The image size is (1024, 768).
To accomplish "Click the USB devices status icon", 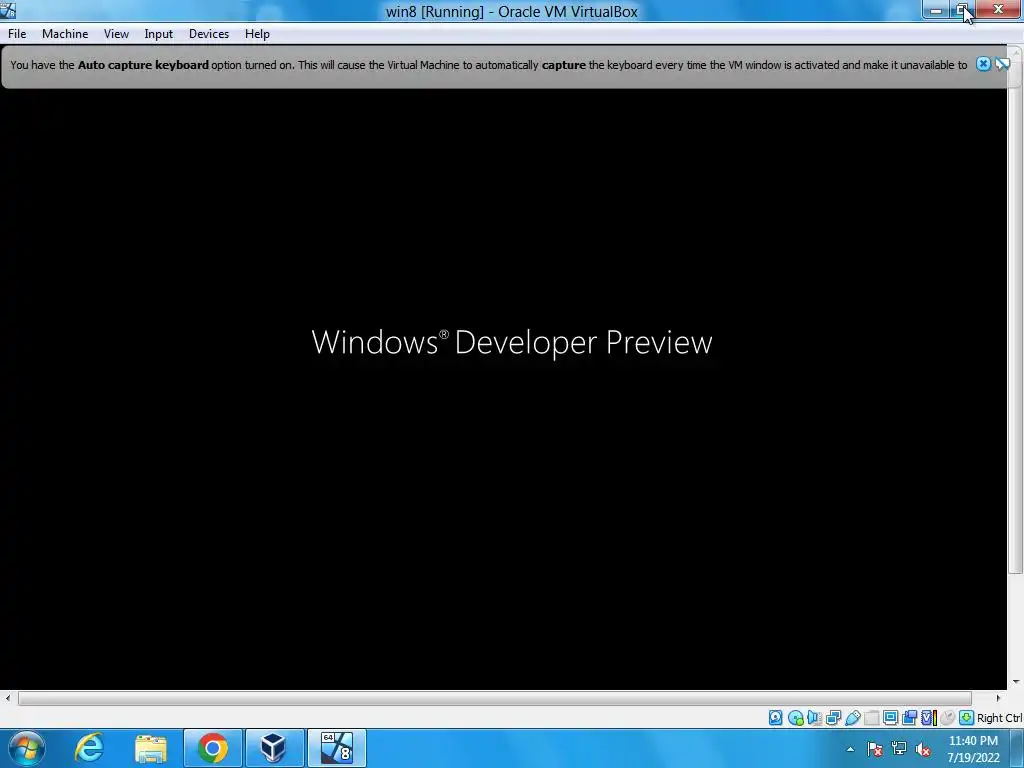I will (853, 718).
